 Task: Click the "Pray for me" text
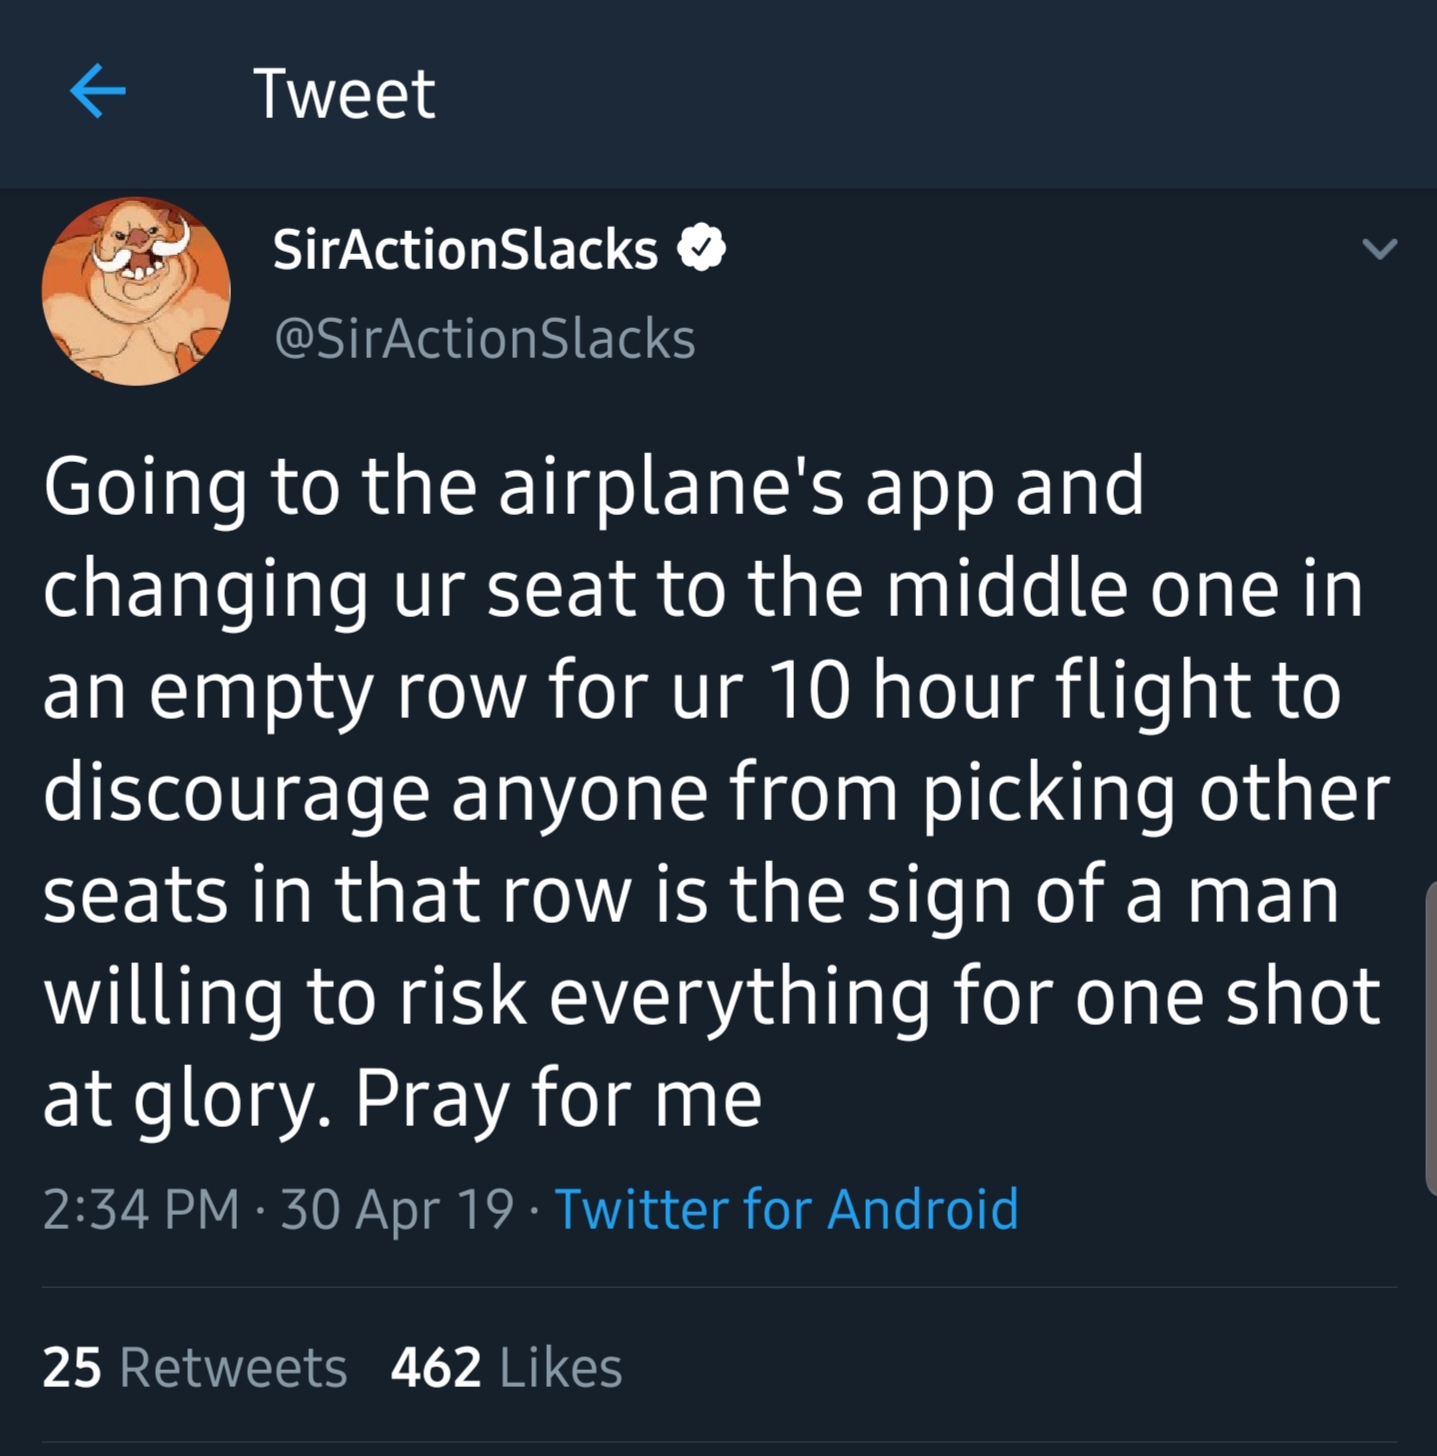tap(559, 1098)
